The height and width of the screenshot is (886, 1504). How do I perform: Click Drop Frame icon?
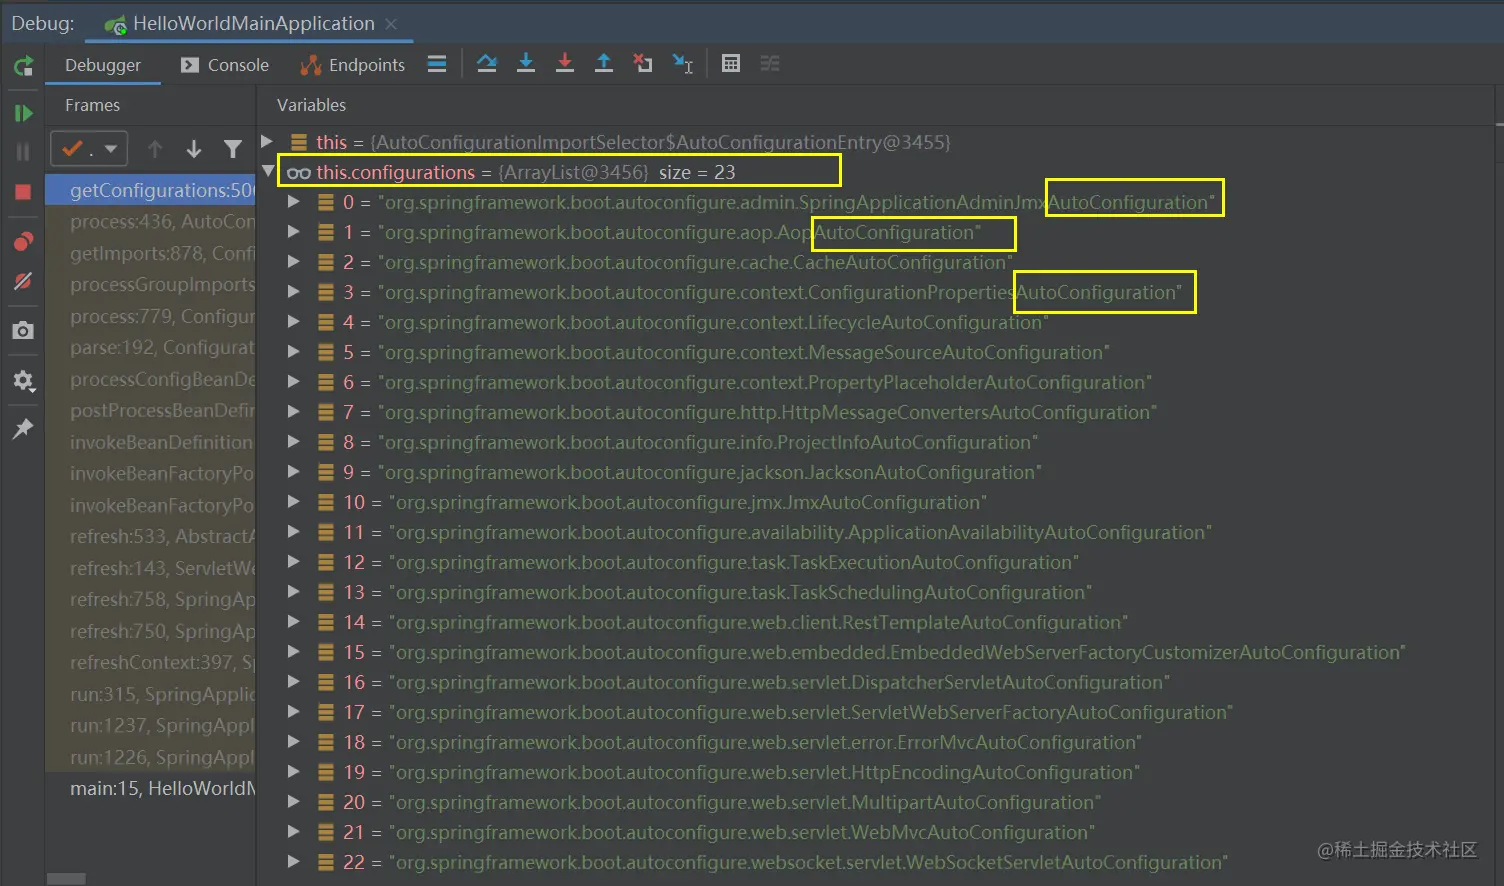643,64
